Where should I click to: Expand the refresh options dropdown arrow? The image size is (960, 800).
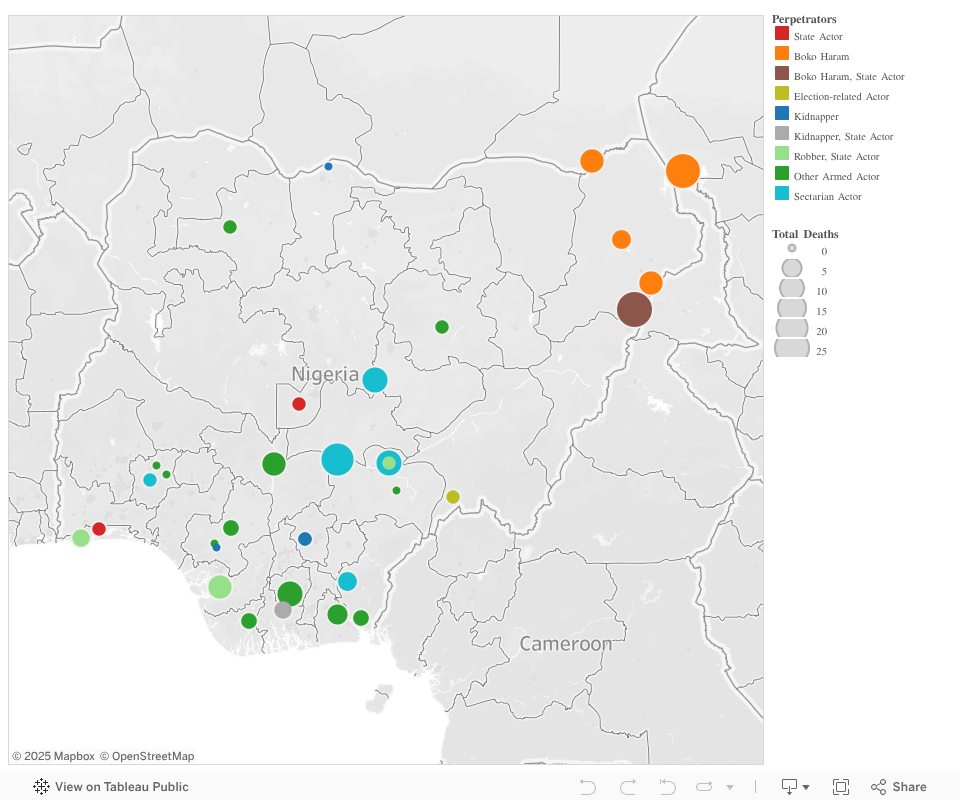pos(730,787)
